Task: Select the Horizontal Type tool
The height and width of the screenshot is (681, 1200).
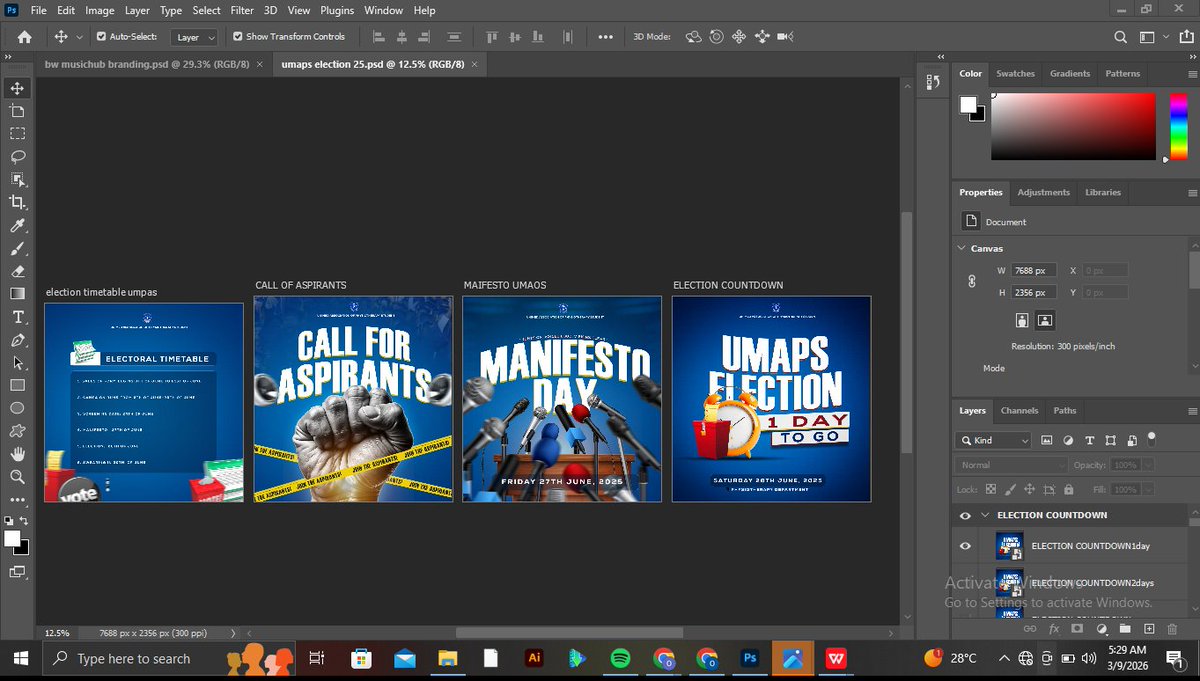Action: 17,317
